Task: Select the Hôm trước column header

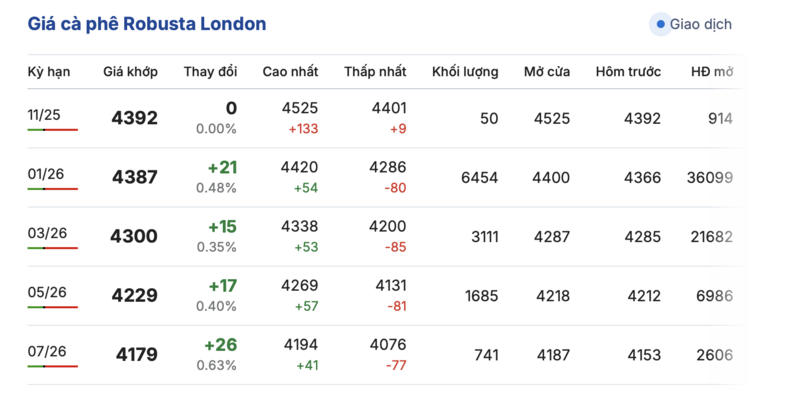Action: (x=628, y=72)
